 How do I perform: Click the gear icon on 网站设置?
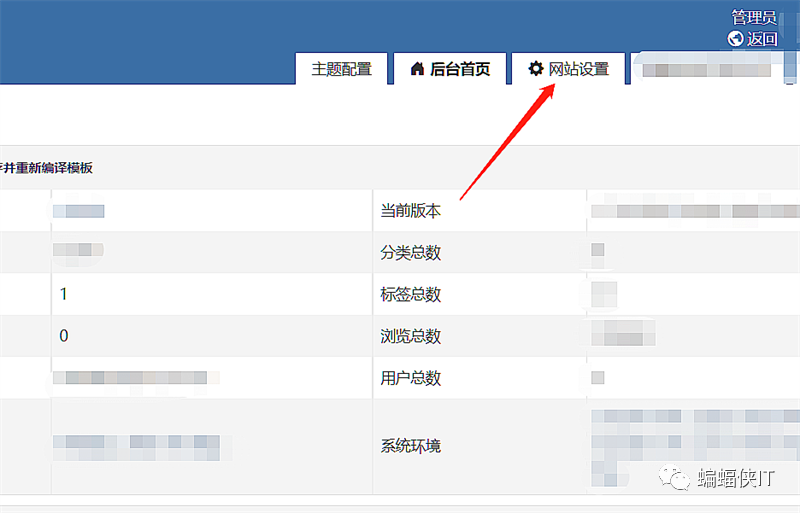[x=536, y=68]
